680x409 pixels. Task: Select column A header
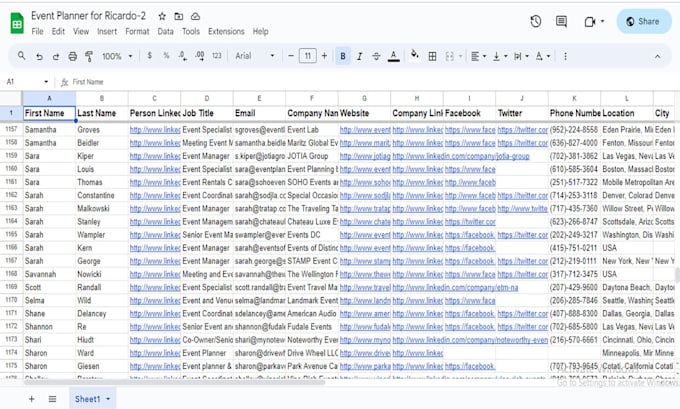(x=49, y=98)
